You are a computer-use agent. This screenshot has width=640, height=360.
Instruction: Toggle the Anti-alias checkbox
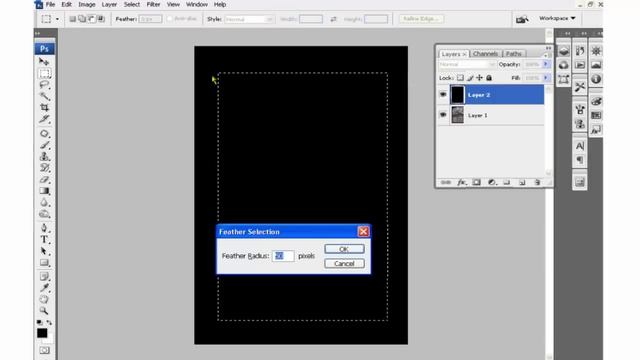pyautogui.click(x=170, y=19)
